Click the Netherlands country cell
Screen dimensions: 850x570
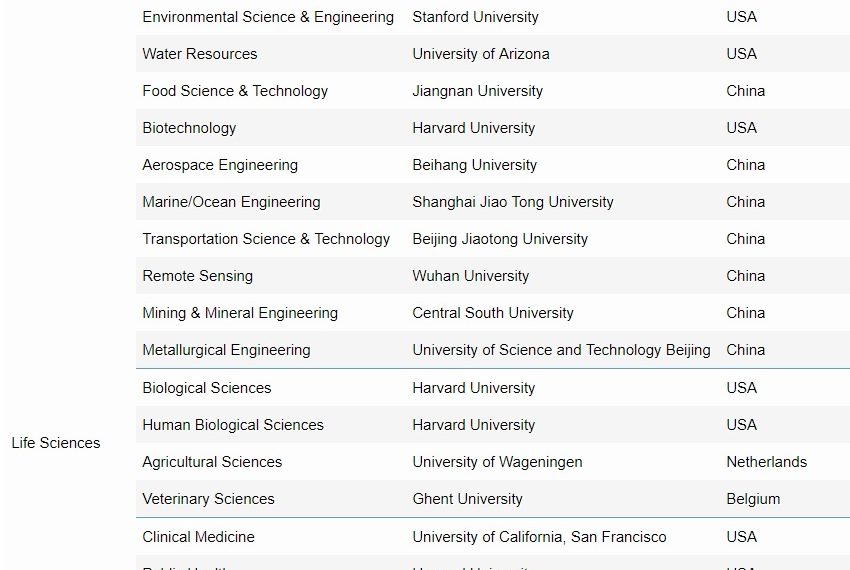click(x=766, y=462)
